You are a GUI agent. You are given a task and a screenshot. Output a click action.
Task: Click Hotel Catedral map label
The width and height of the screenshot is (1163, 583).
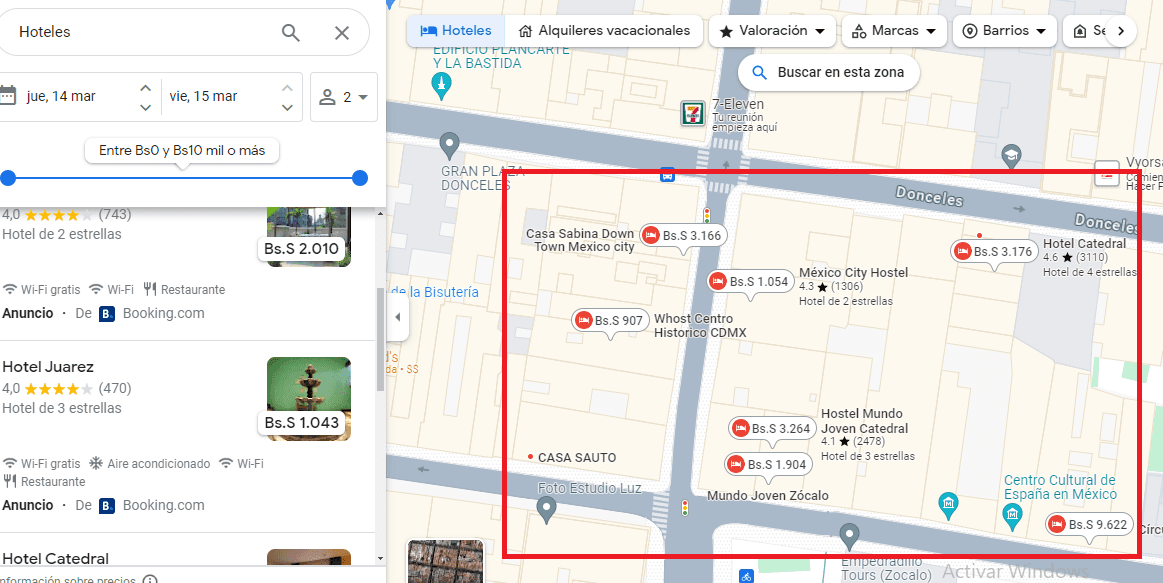[1084, 243]
